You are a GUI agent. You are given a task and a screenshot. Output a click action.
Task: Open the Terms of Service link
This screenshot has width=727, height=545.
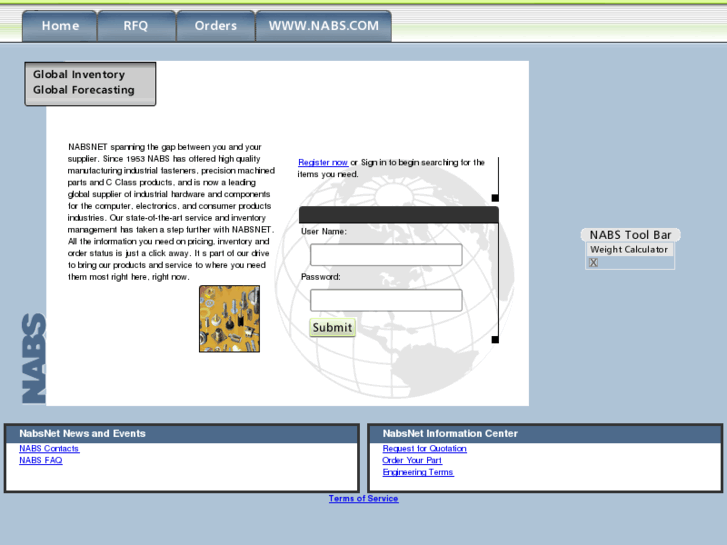click(x=364, y=499)
